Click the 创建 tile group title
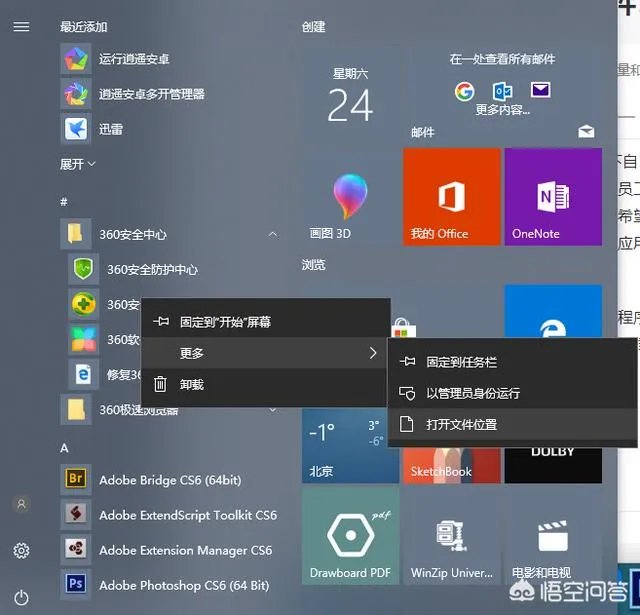 (x=313, y=27)
